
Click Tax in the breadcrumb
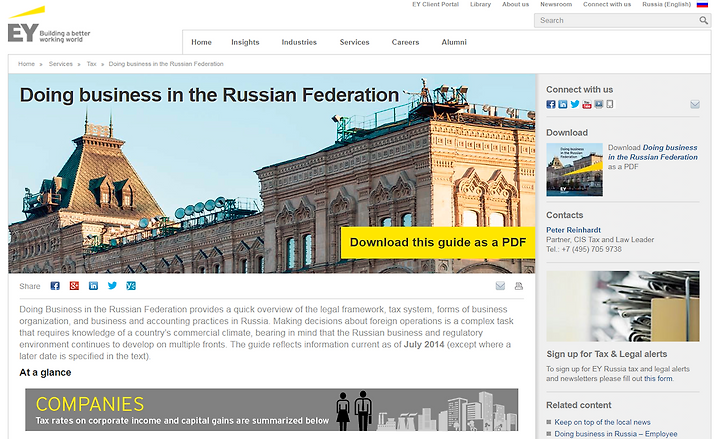click(91, 64)
